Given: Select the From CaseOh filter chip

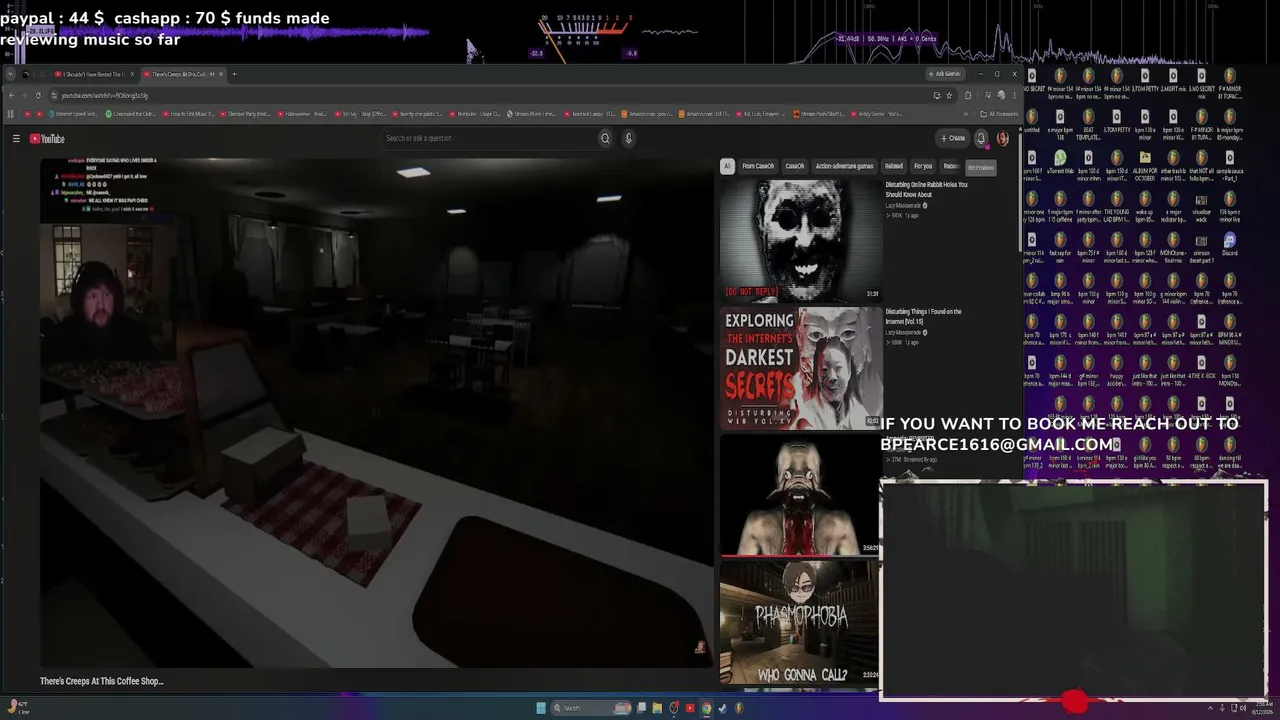Looking at the screenshot, I should click(757, 166).
